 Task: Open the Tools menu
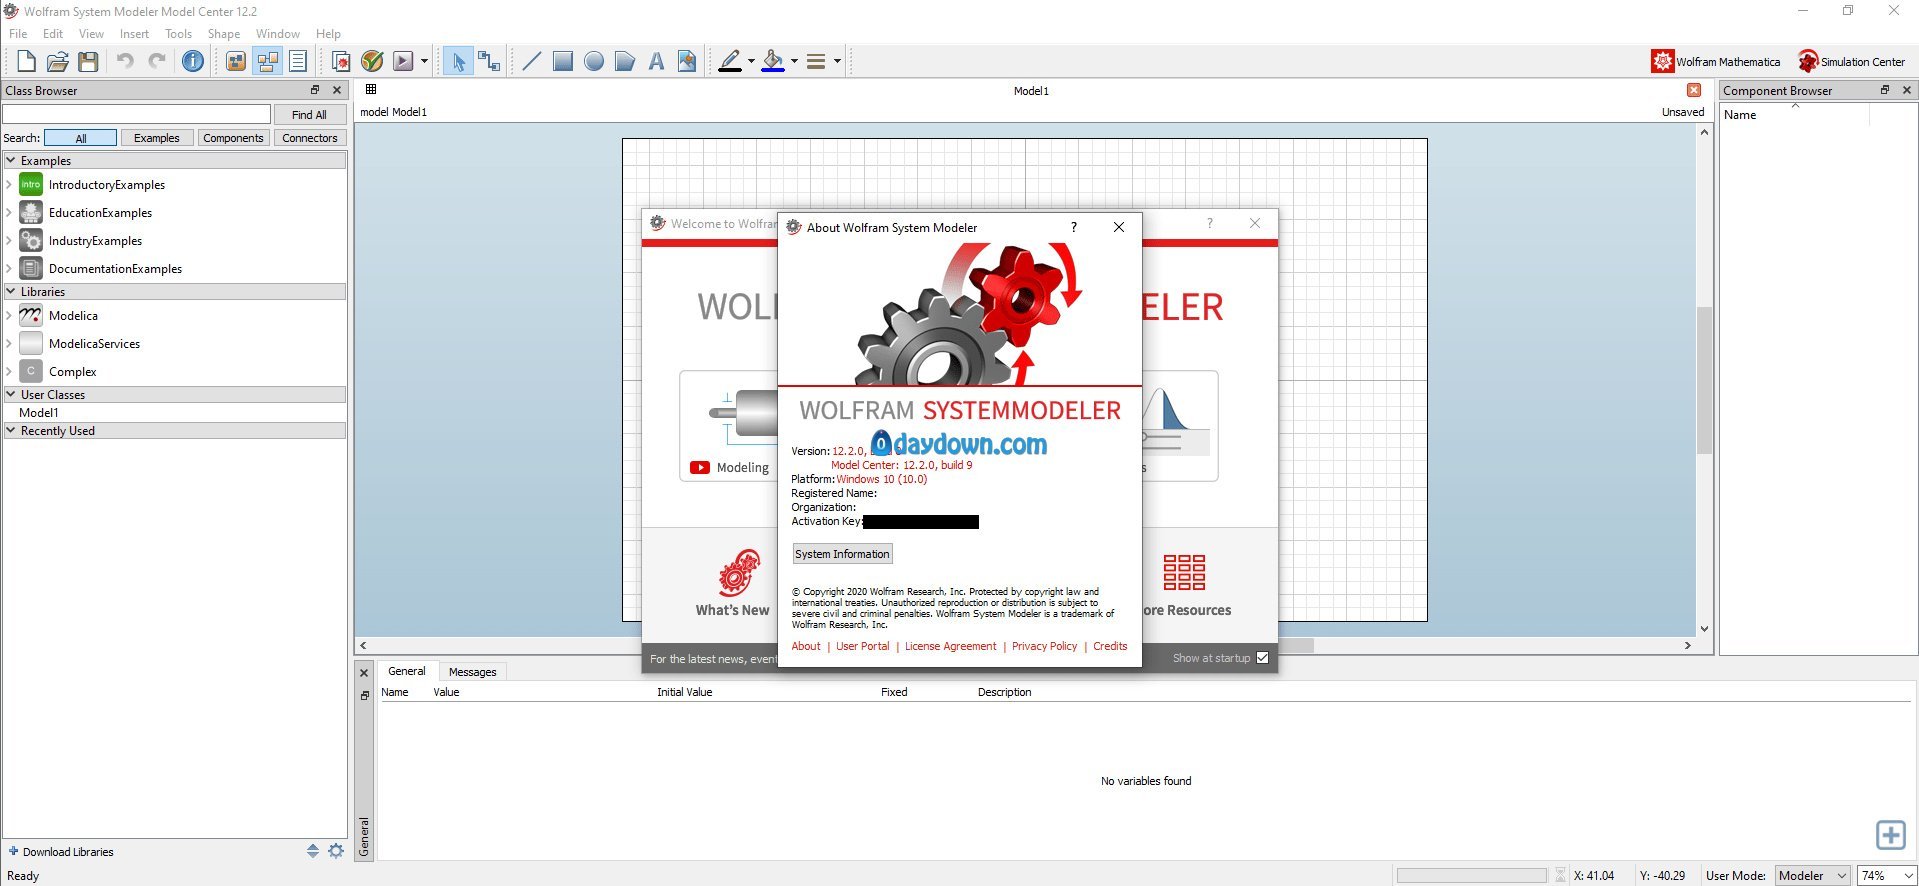point(178,33)
